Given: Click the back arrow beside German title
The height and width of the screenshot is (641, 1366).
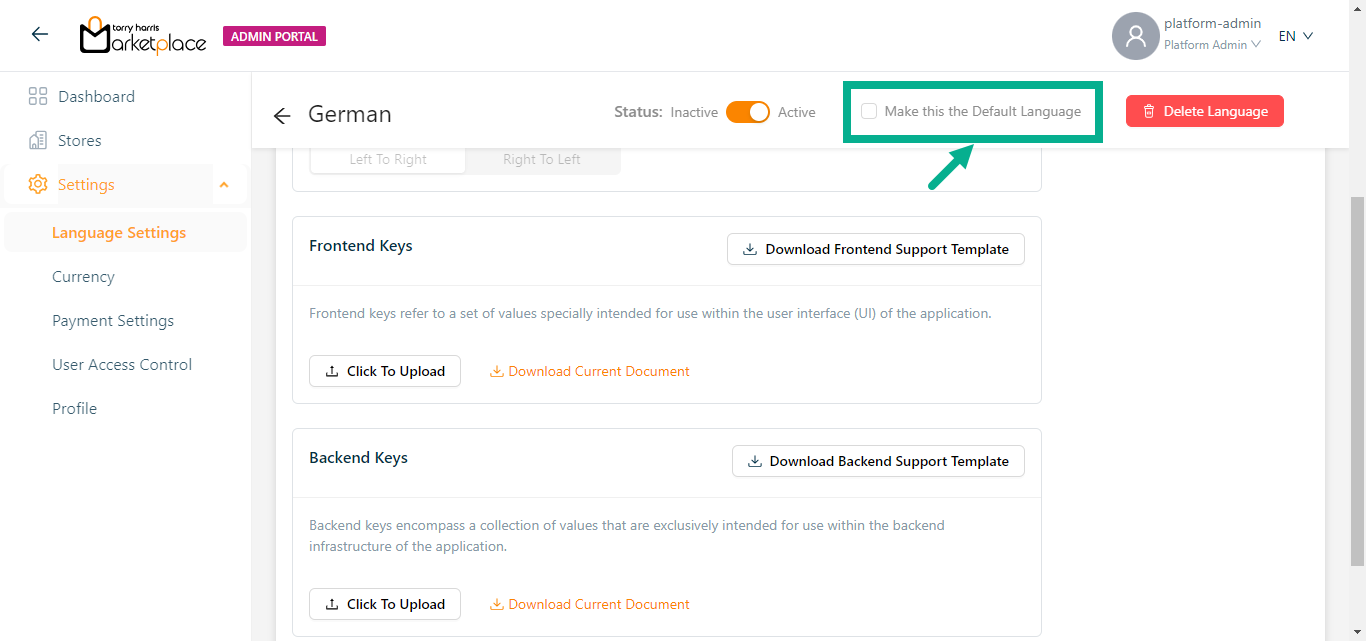Looking at the screenshot, I should coord(282,116).
